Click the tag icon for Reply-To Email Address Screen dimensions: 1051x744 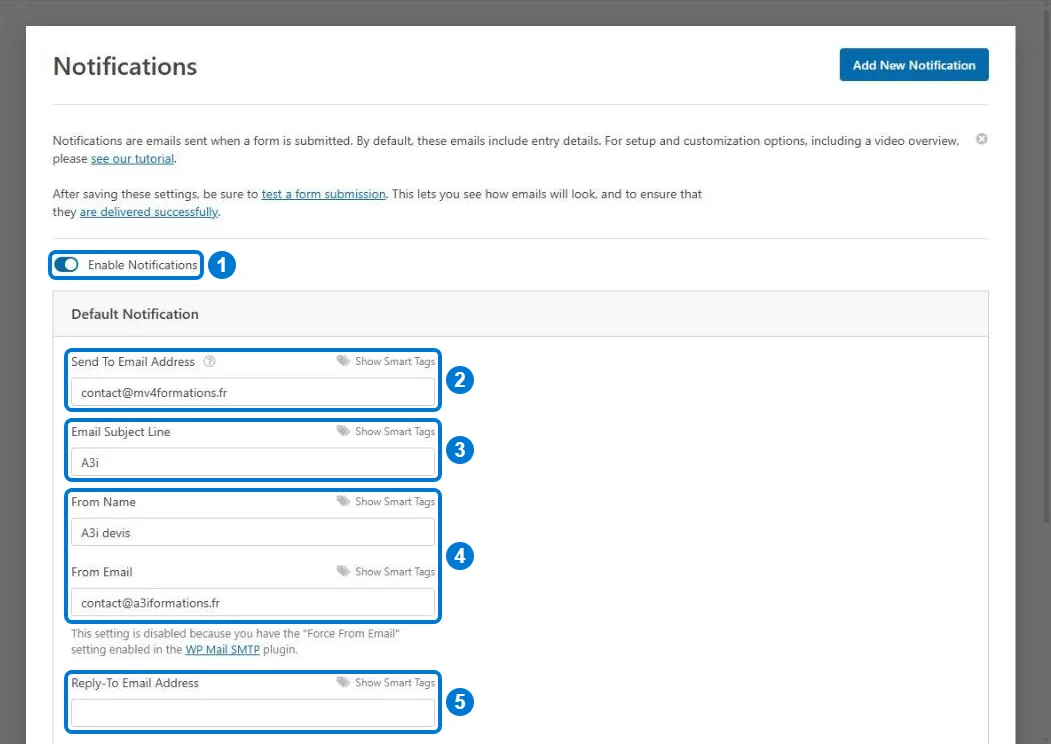click(343, 682)
